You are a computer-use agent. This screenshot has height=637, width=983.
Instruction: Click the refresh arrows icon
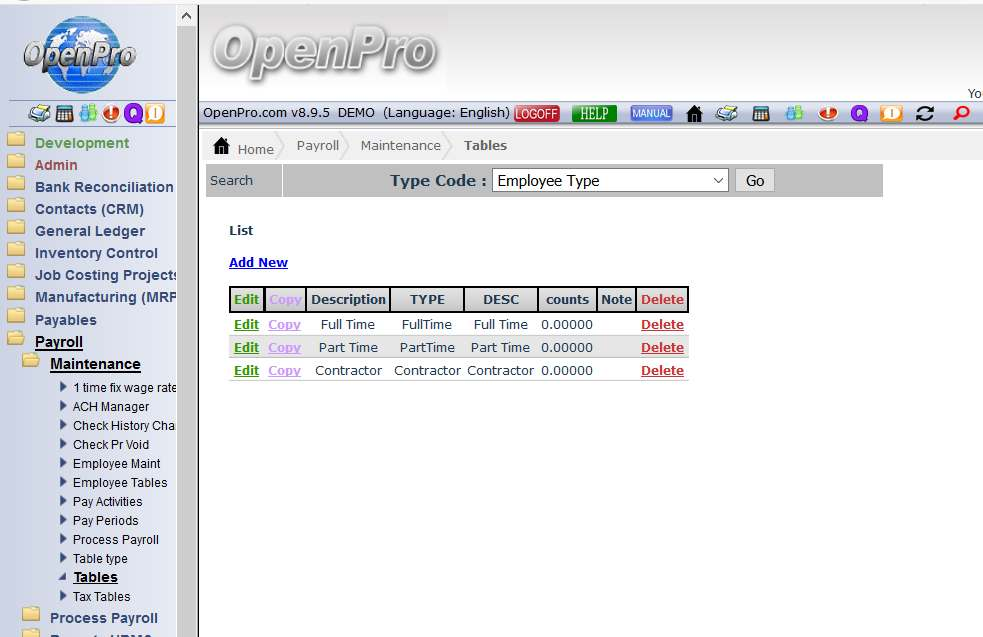(925, 113)
